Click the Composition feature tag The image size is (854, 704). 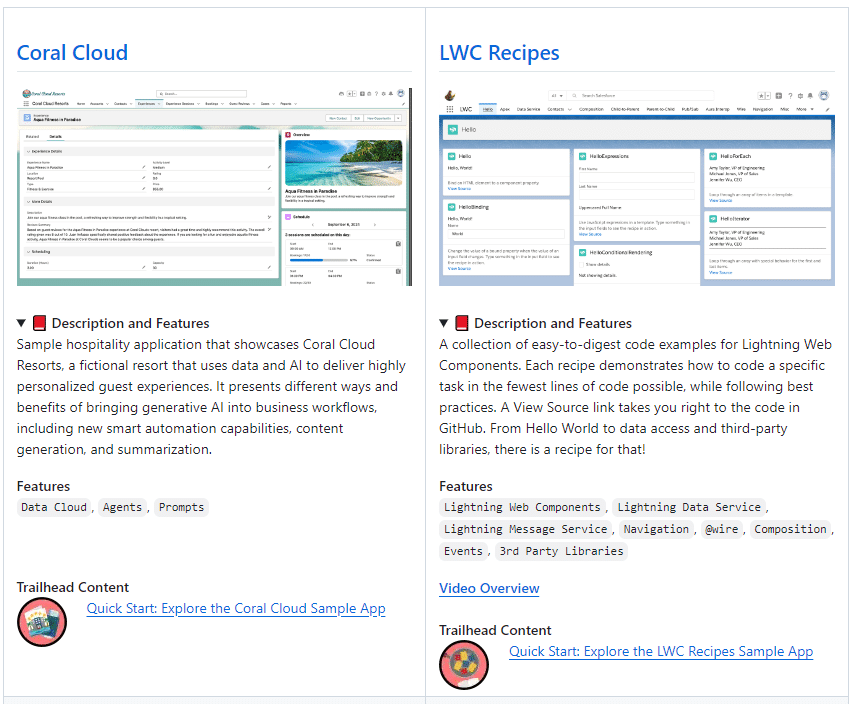tap(790, 529)
